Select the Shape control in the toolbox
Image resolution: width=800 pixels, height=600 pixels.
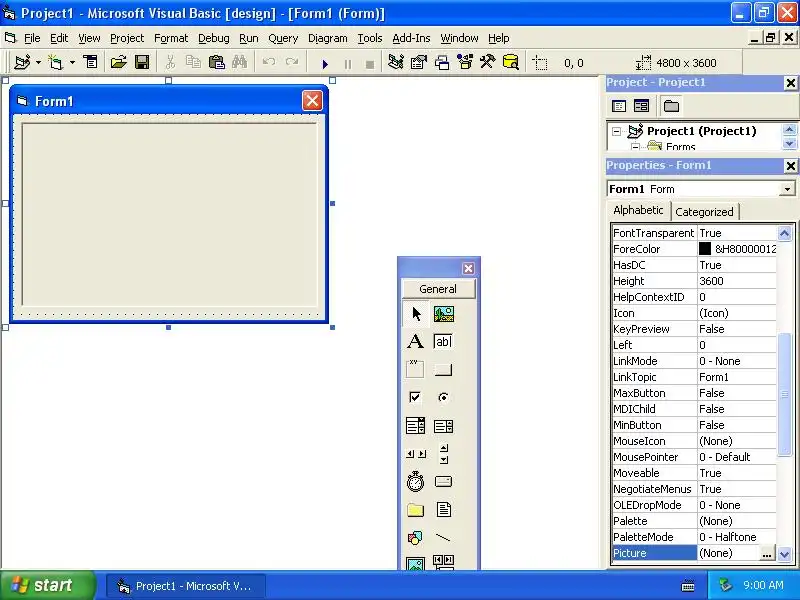[x=416, y=537]
